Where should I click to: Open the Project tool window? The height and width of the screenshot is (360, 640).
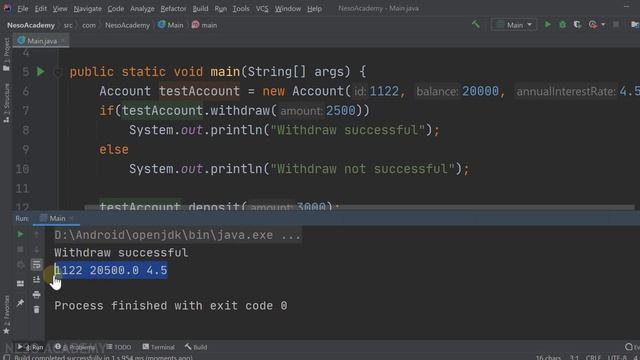[6, 54]
